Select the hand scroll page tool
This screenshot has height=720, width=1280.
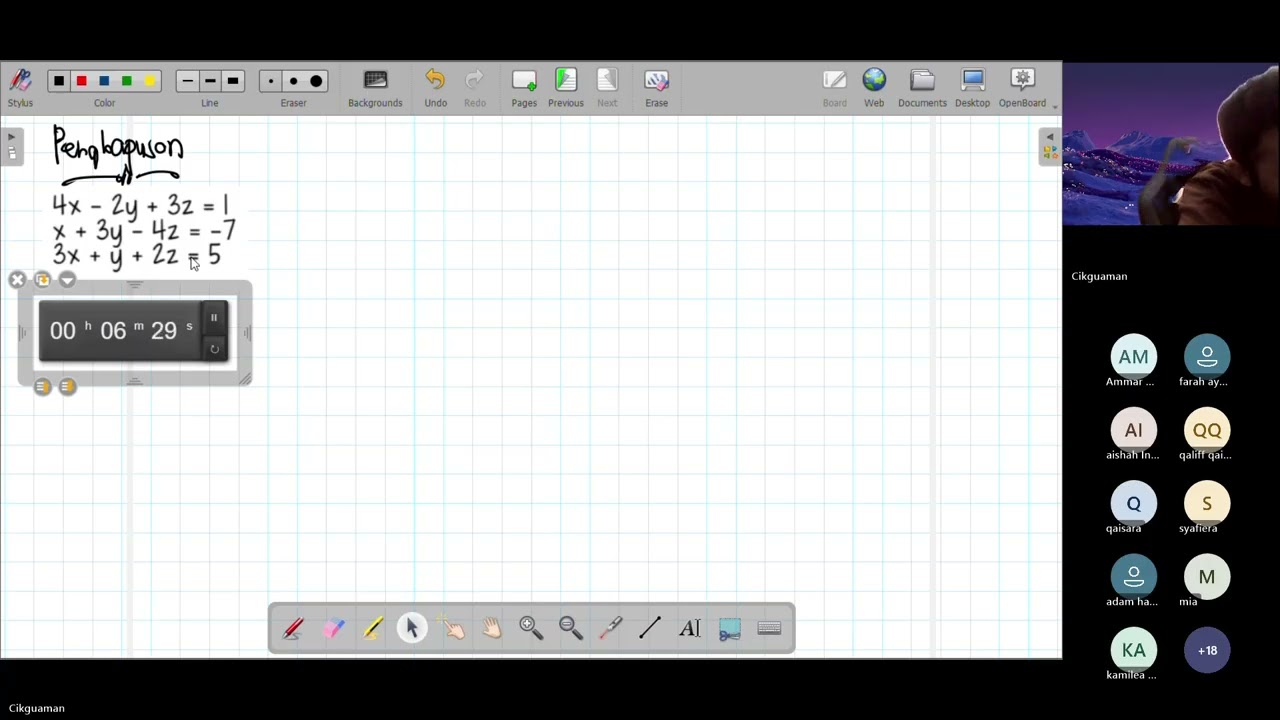point(491,628)
